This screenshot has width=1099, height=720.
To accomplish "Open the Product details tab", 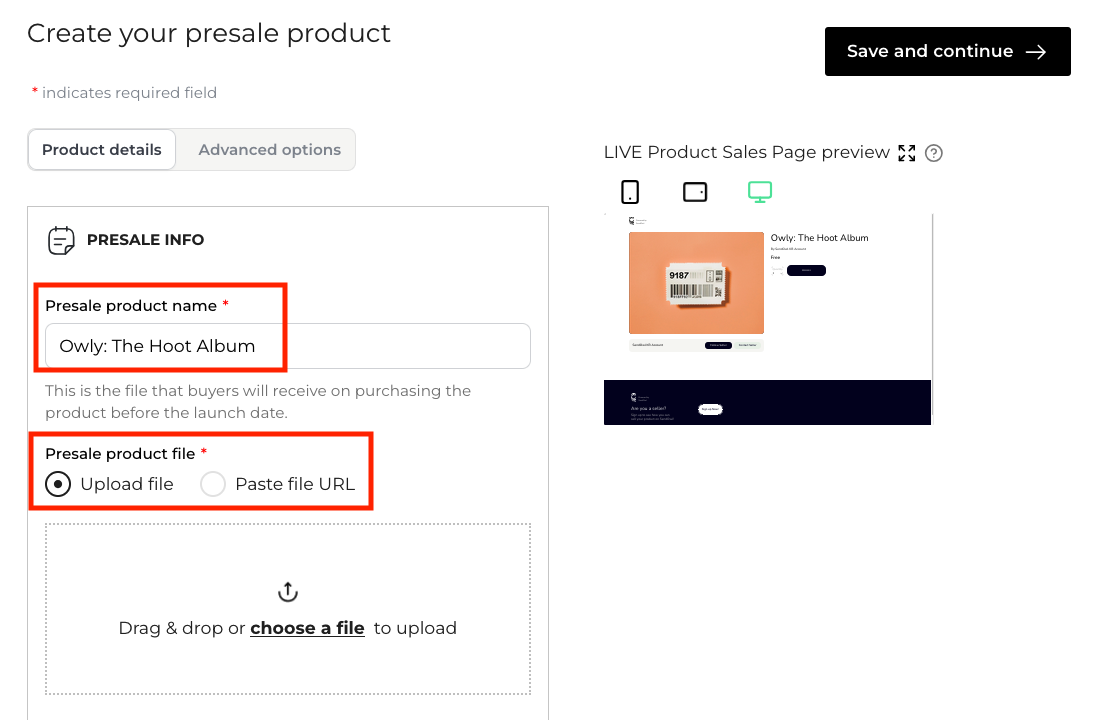I will pyautogui.click(x=102, y=150).
